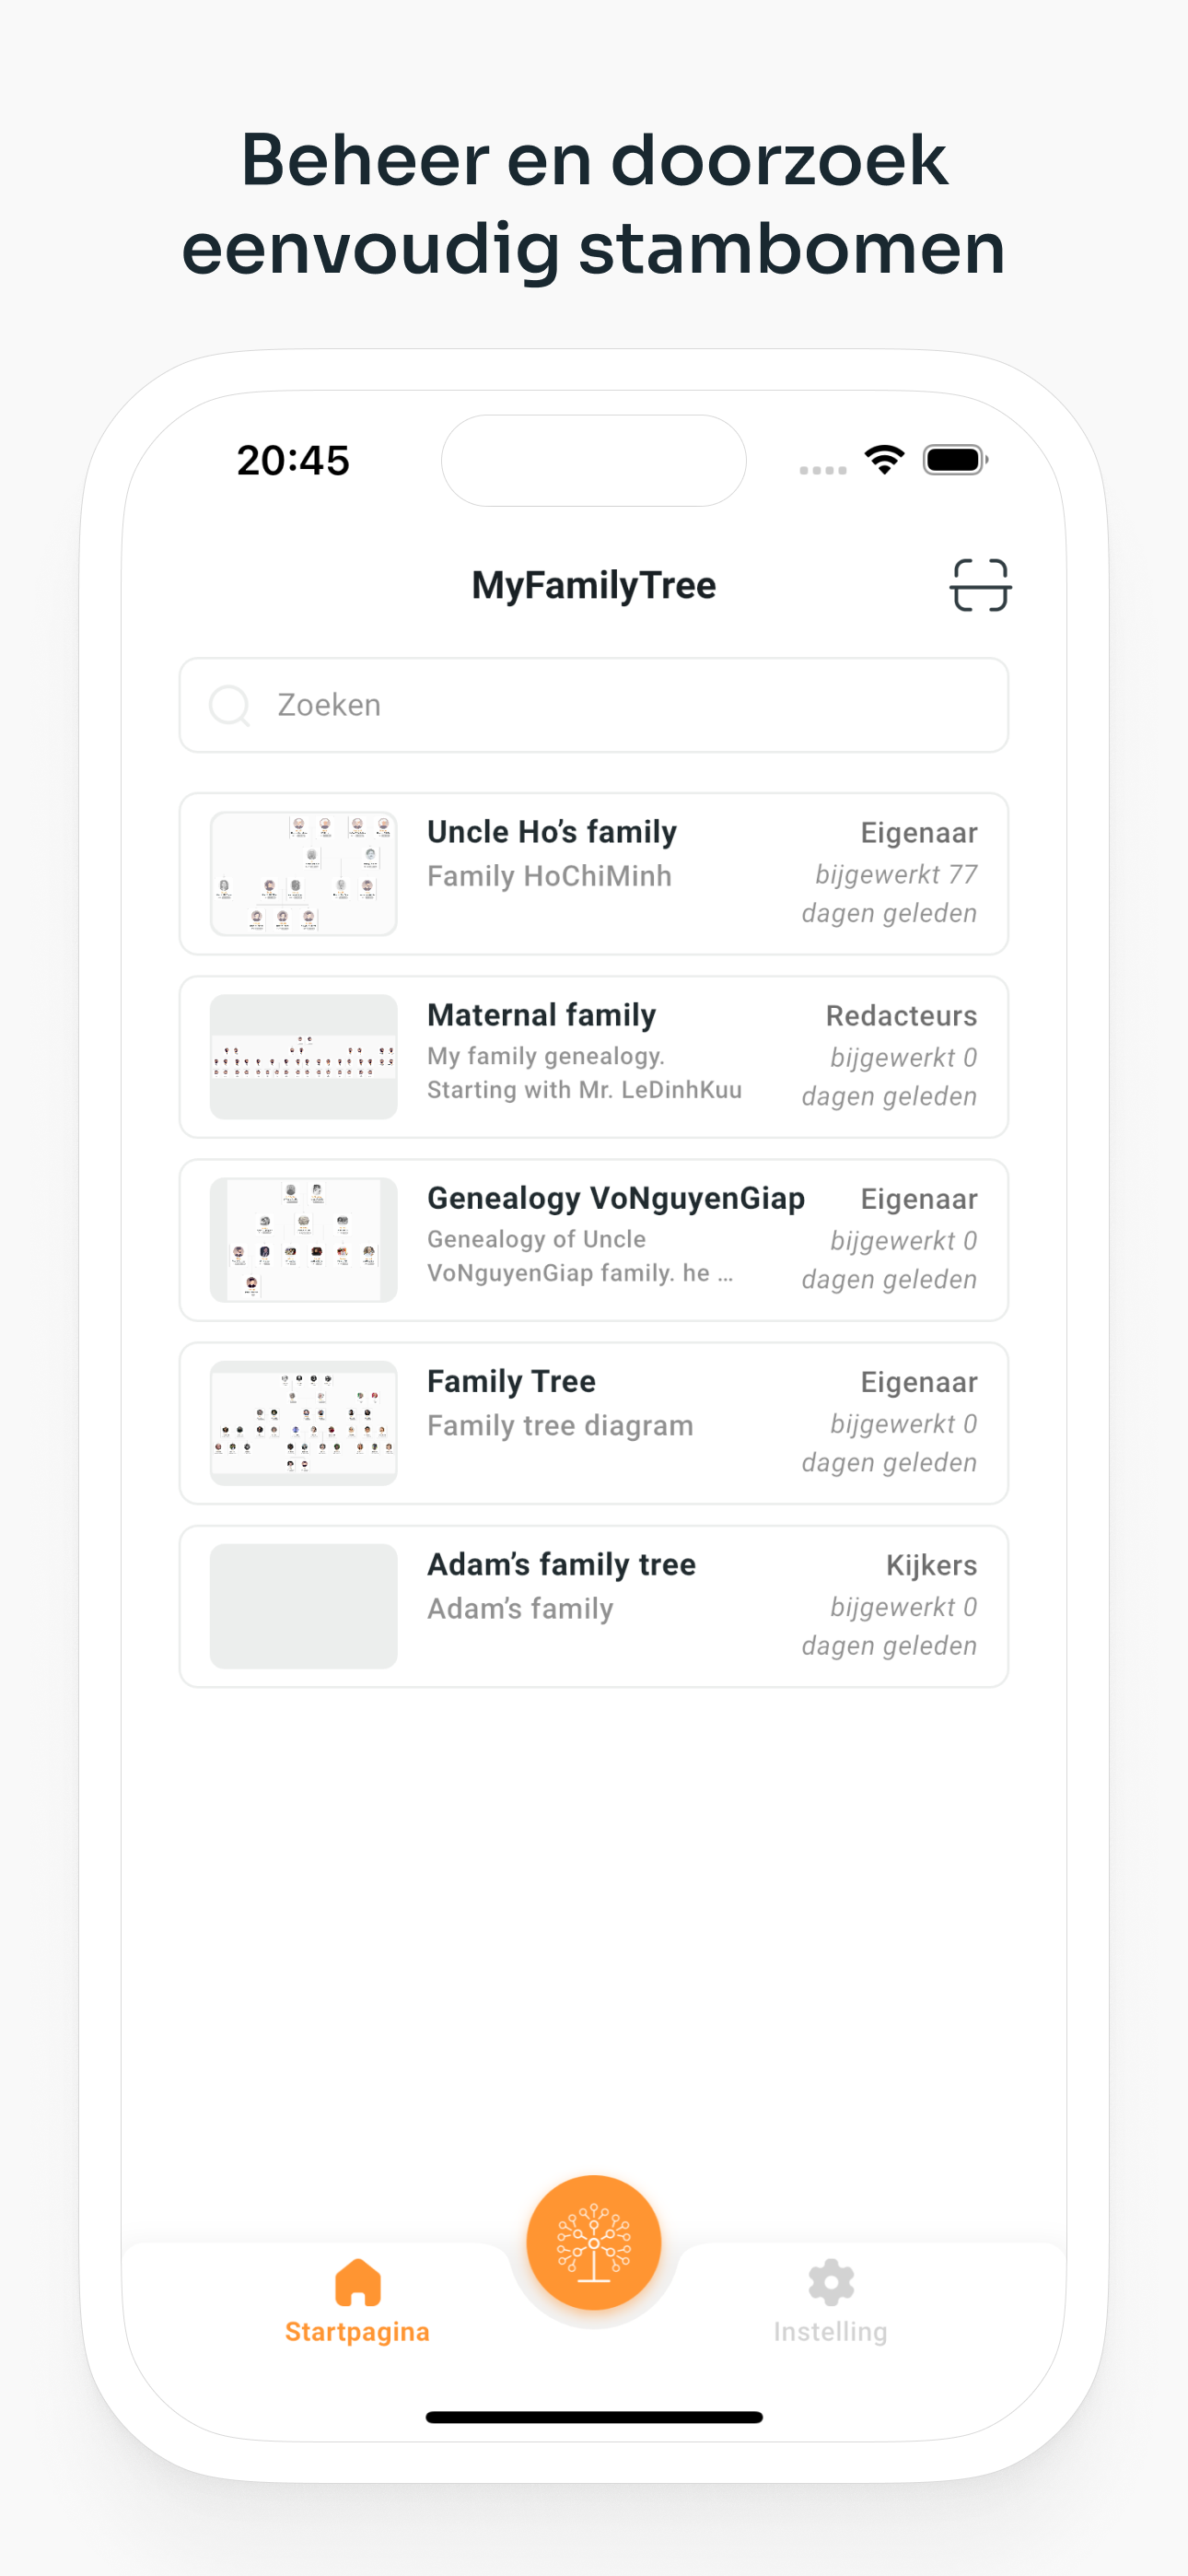Select Genealogy VoNguyenGiap preview thumbnail
This screenshot has width=1188, height=2576.
tap(304, 1240)
